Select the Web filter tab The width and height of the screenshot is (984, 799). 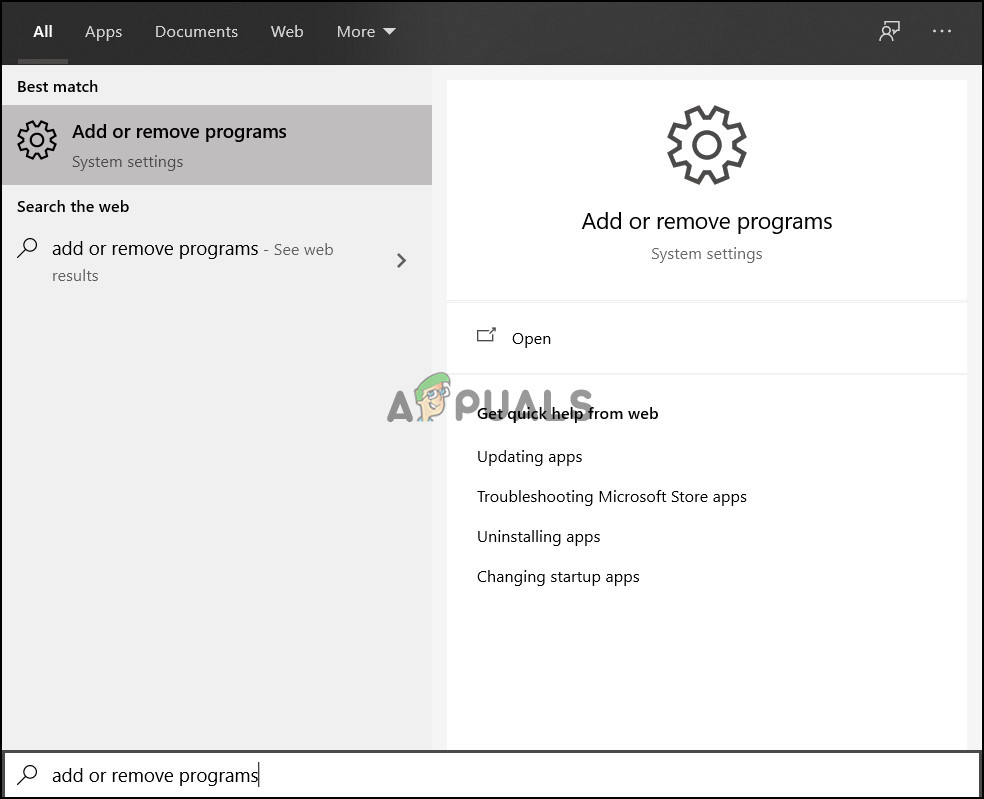pos(287,32)
